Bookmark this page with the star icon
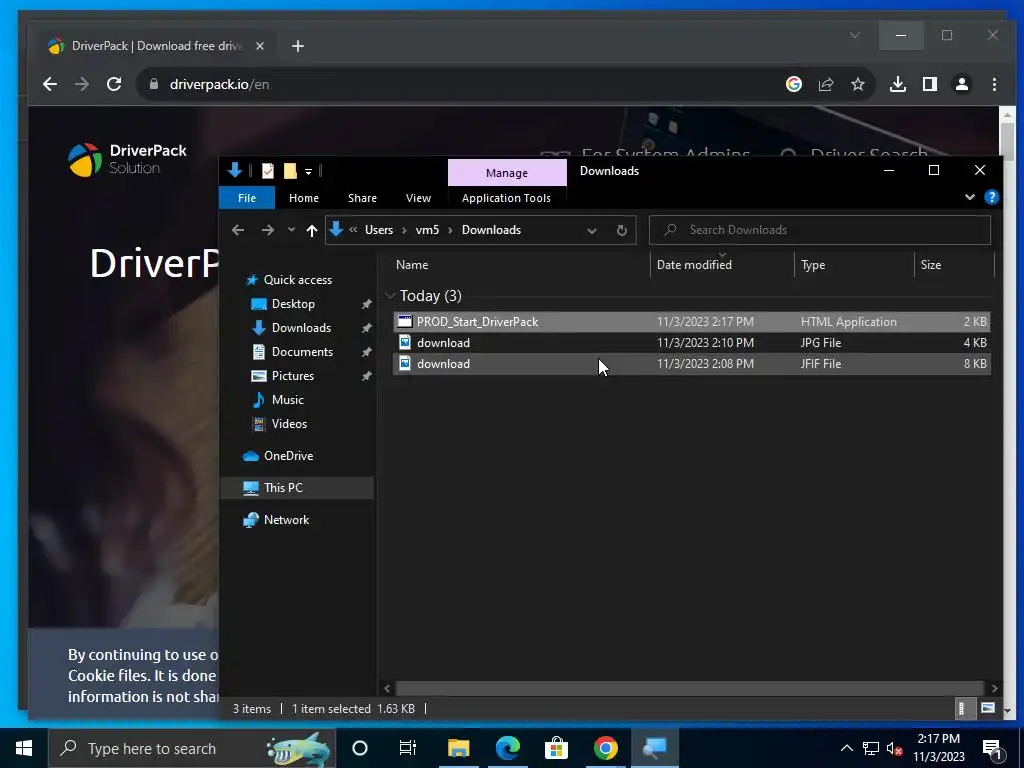 point(857,84)
